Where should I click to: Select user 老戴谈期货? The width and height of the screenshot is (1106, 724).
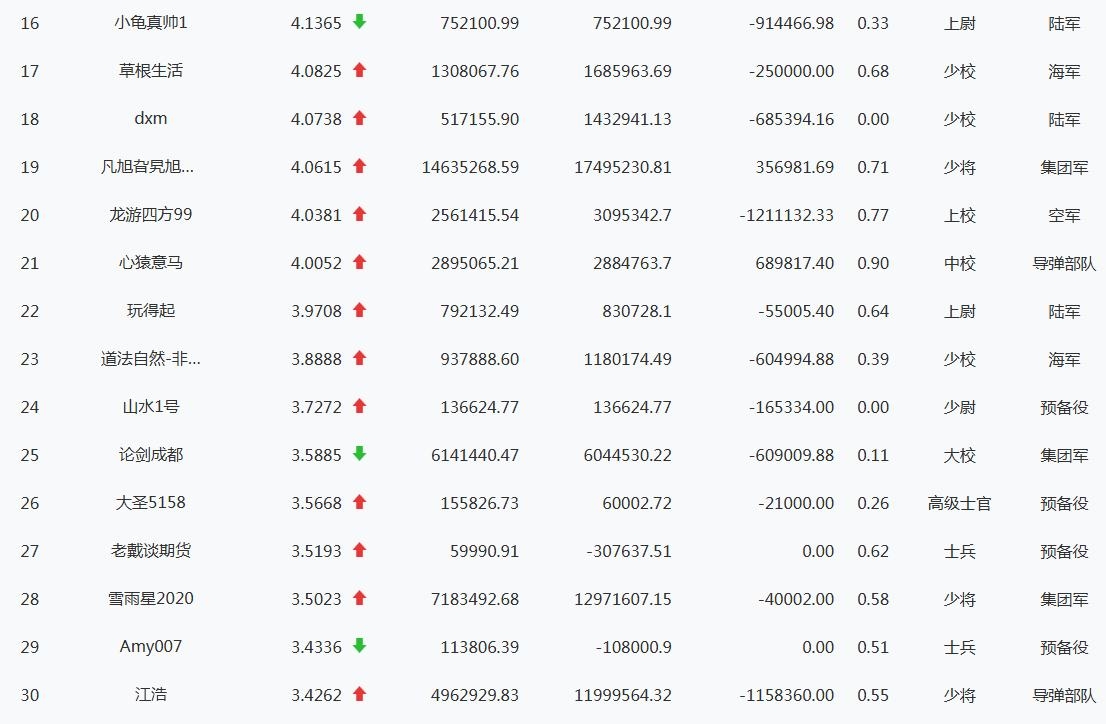[x=151, y=551]
